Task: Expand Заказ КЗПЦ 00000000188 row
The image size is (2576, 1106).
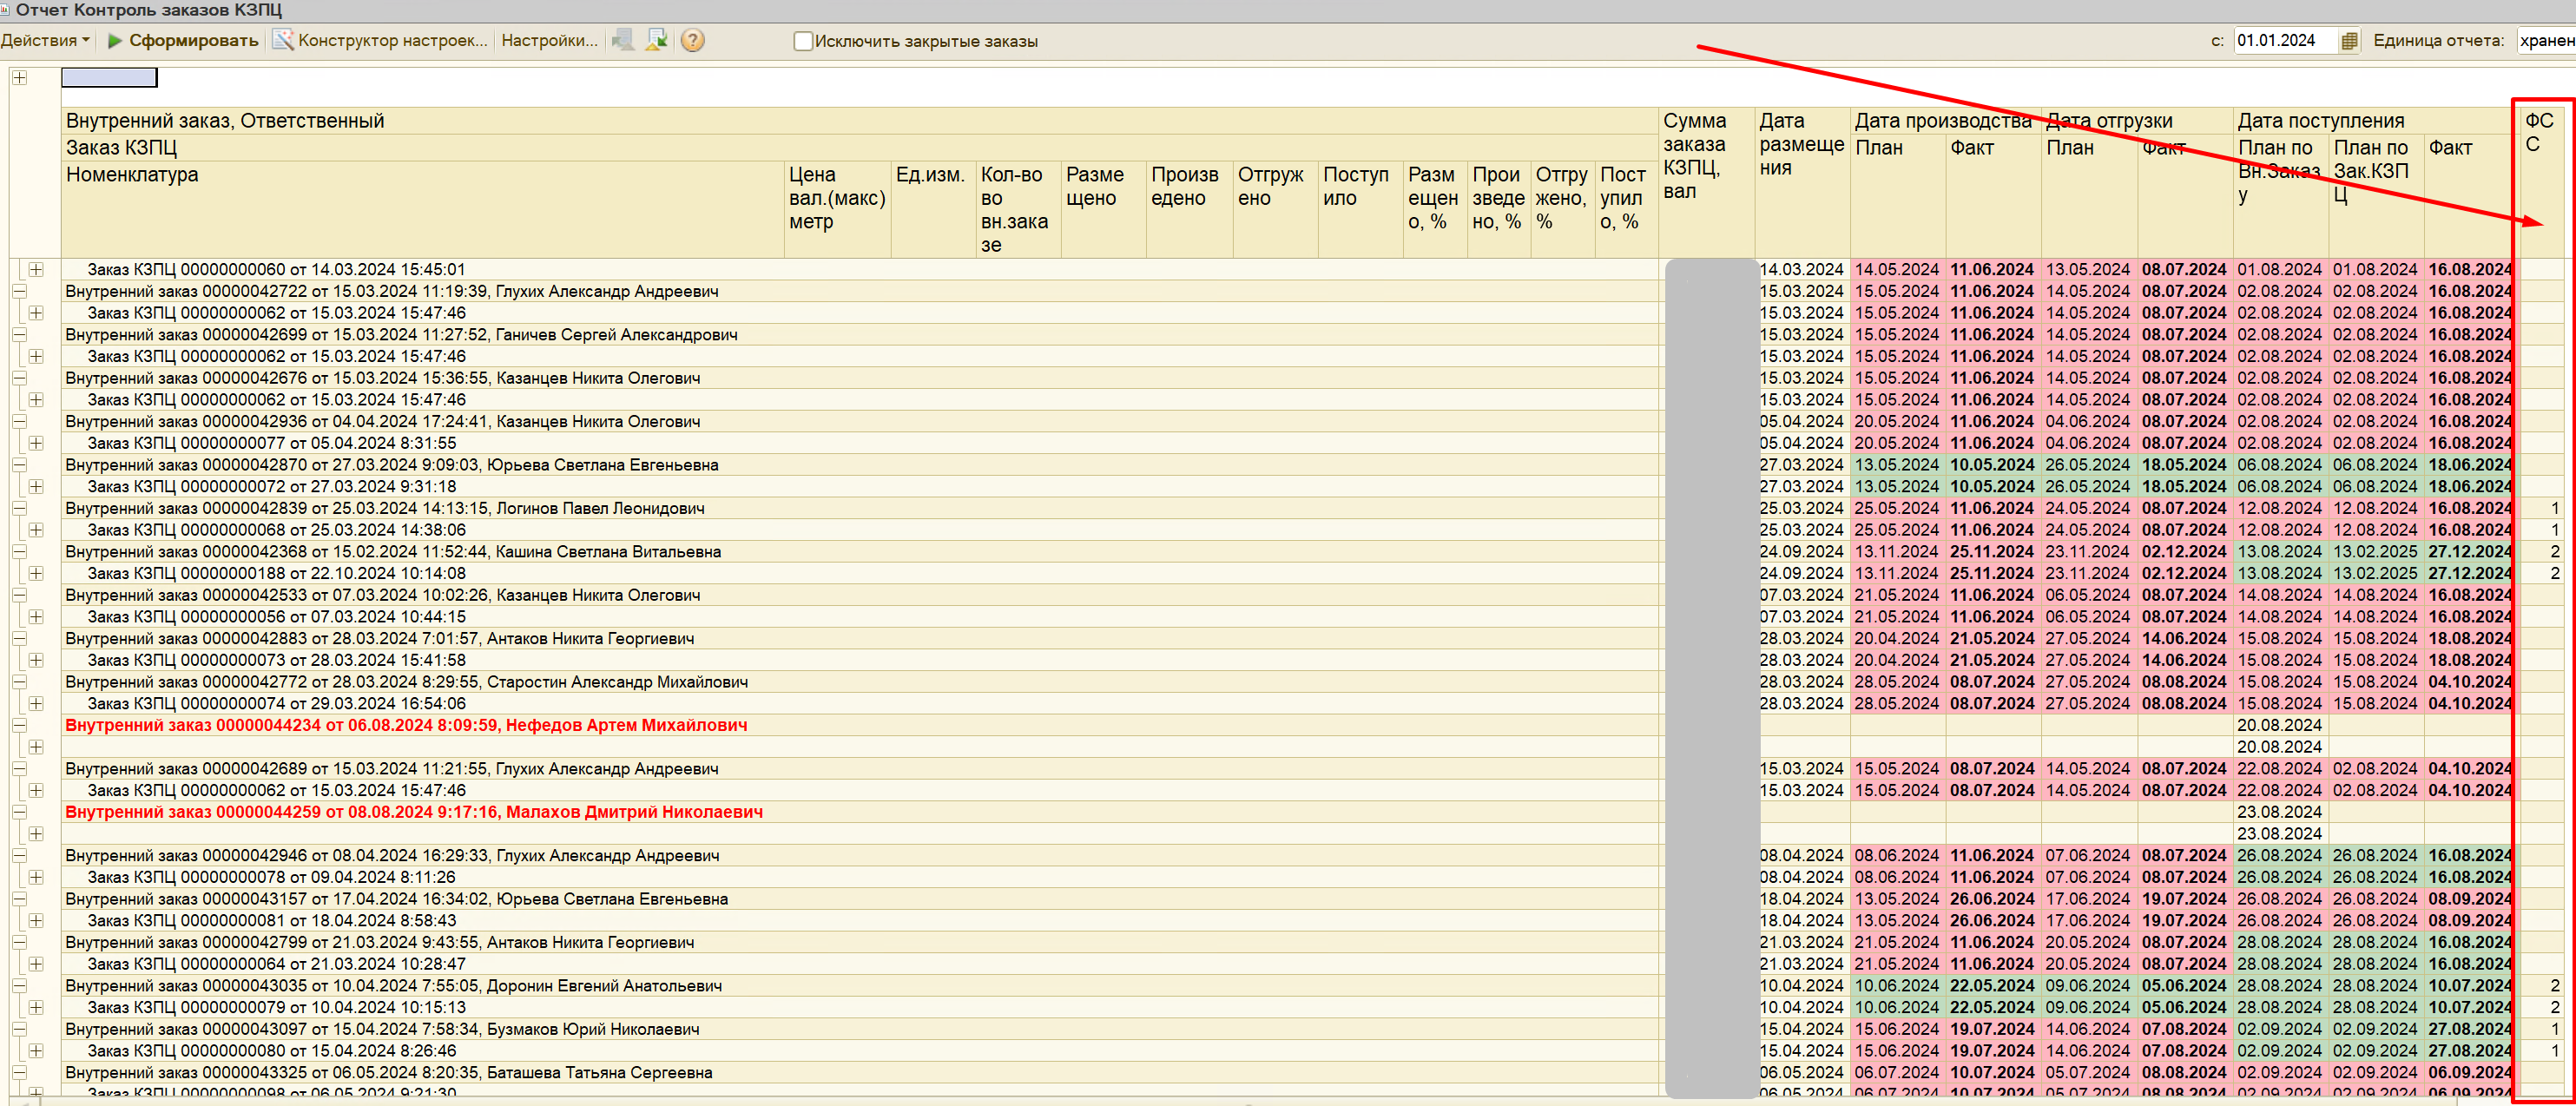Action: pyautogui.click(x=36, y=573)
